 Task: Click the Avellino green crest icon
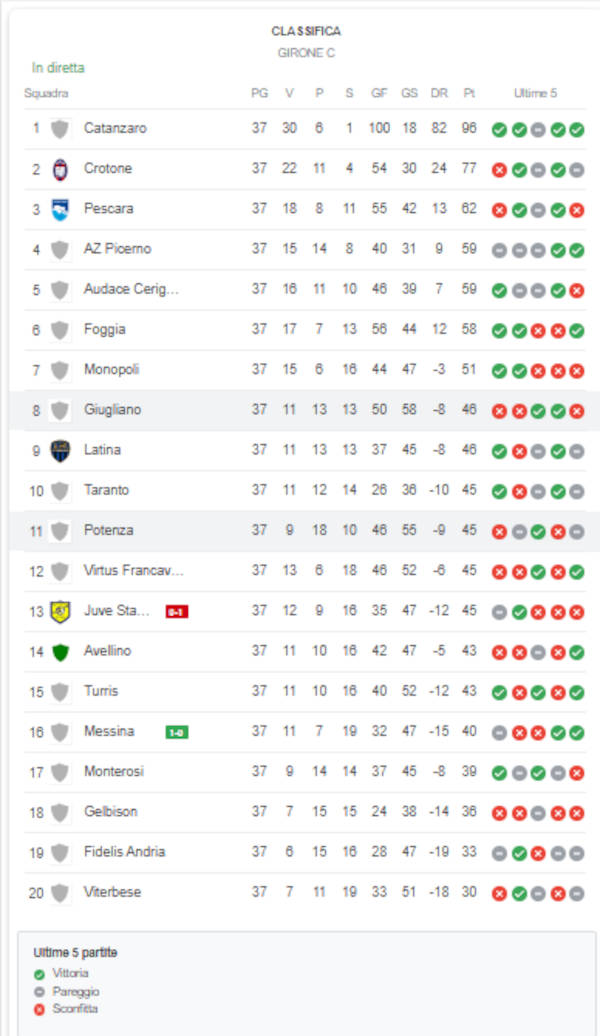tap(60, 651)
